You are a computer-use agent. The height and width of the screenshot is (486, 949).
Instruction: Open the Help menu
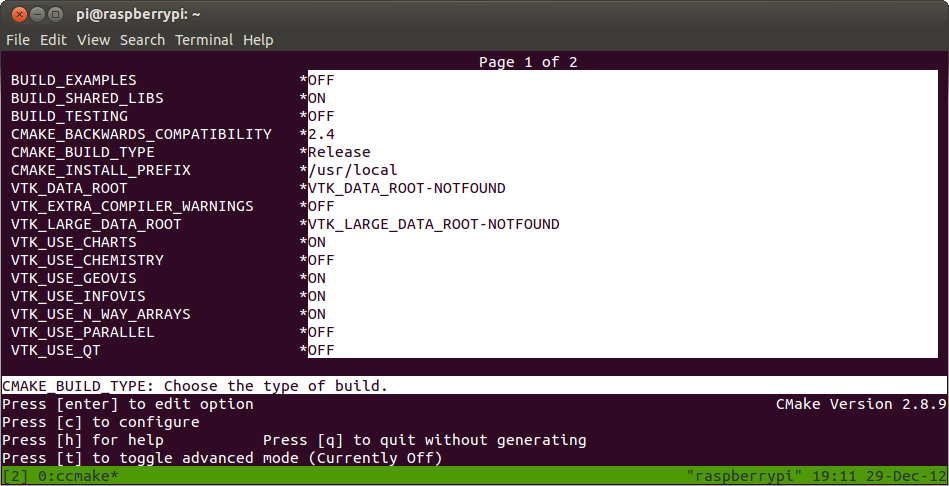(x=258, y=40)
